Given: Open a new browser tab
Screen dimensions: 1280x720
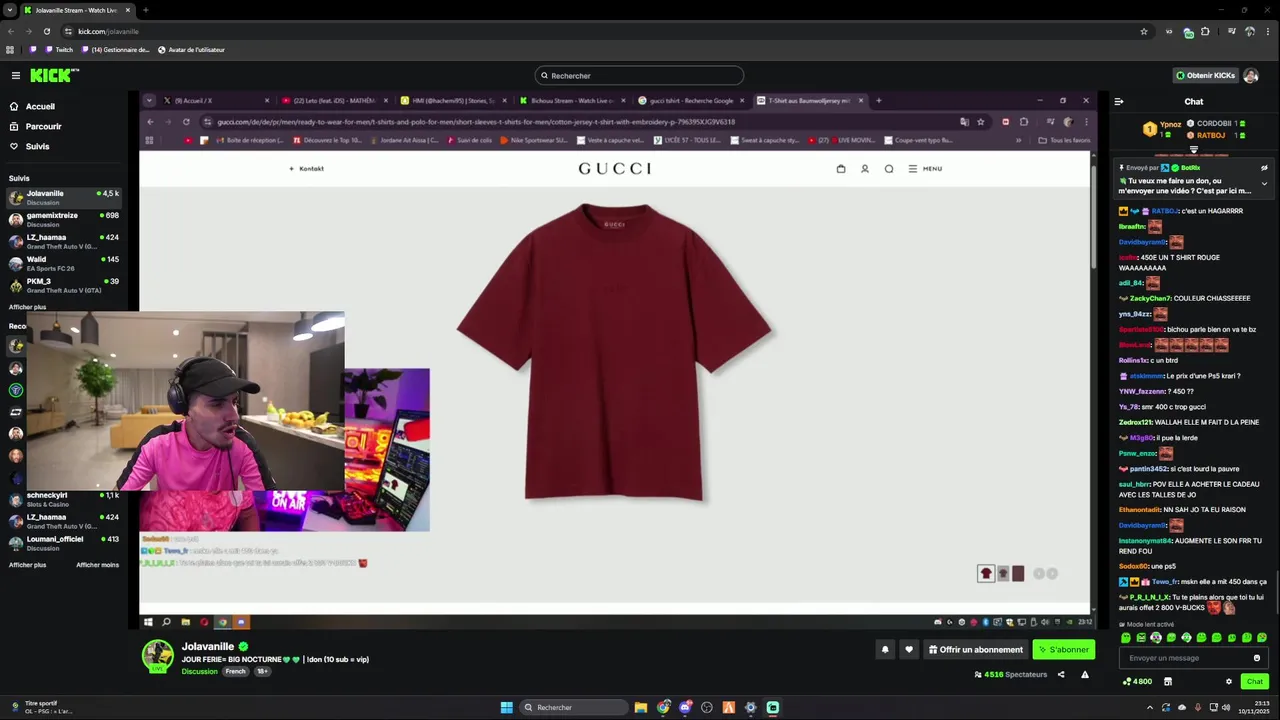Looking at the screenshot, I should point(145,10).
